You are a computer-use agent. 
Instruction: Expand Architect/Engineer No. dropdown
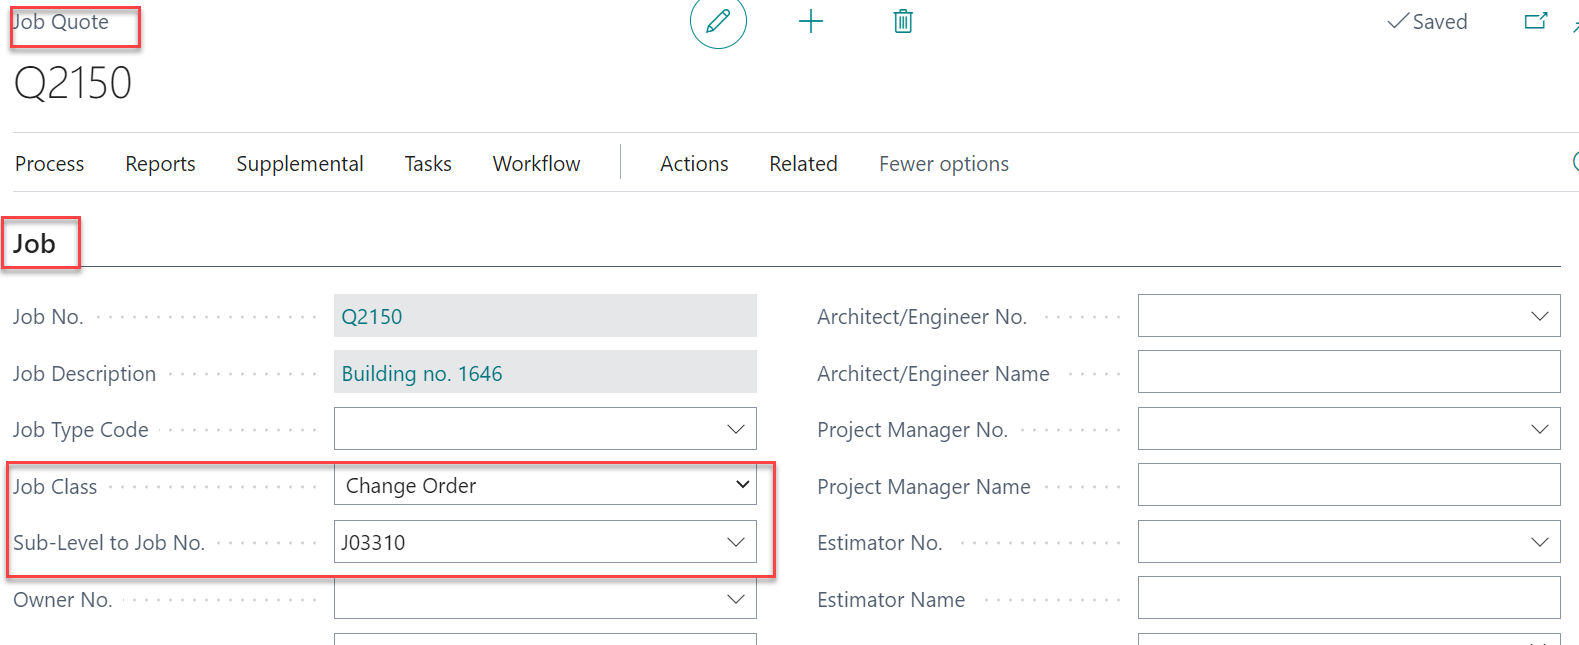pos(1539,316)
